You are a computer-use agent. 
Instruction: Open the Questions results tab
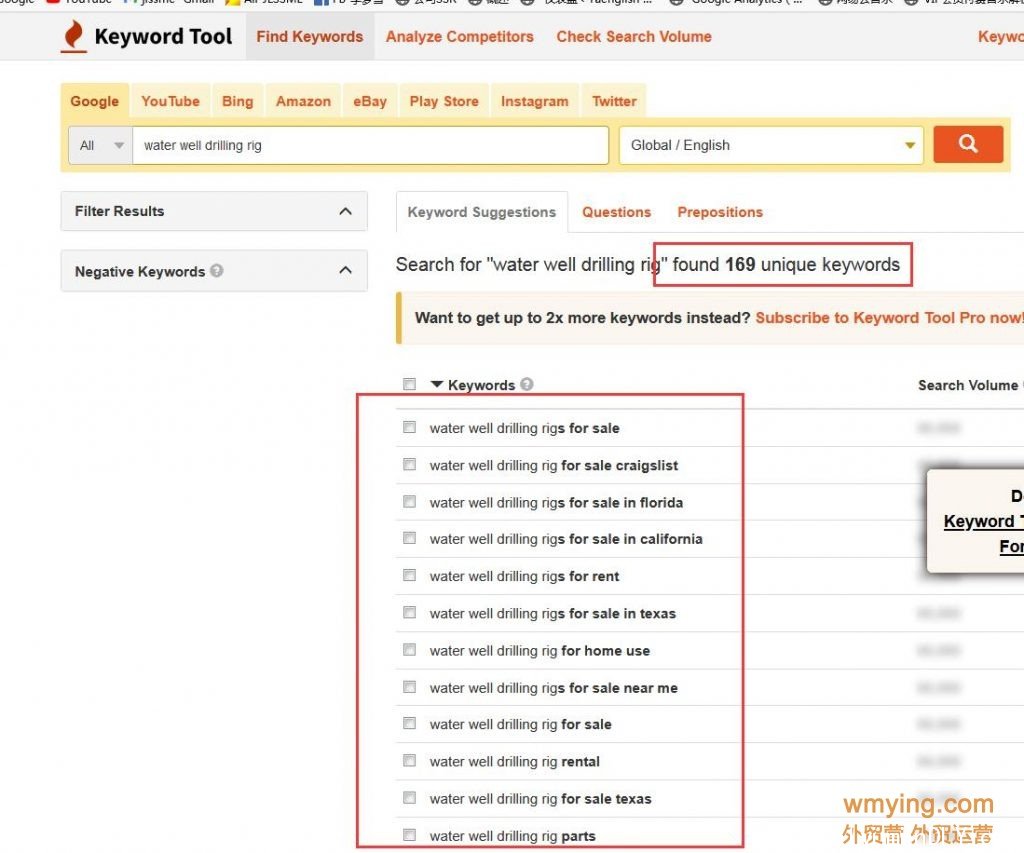pos(616,212)
